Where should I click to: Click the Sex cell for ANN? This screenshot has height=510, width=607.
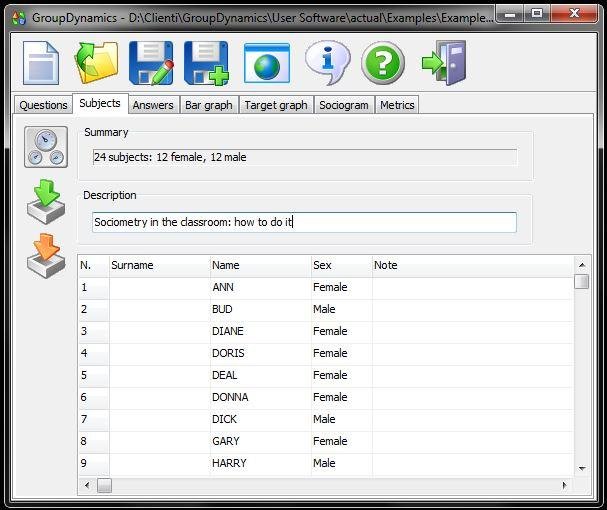pyautogui.click(x=342, y=287)
